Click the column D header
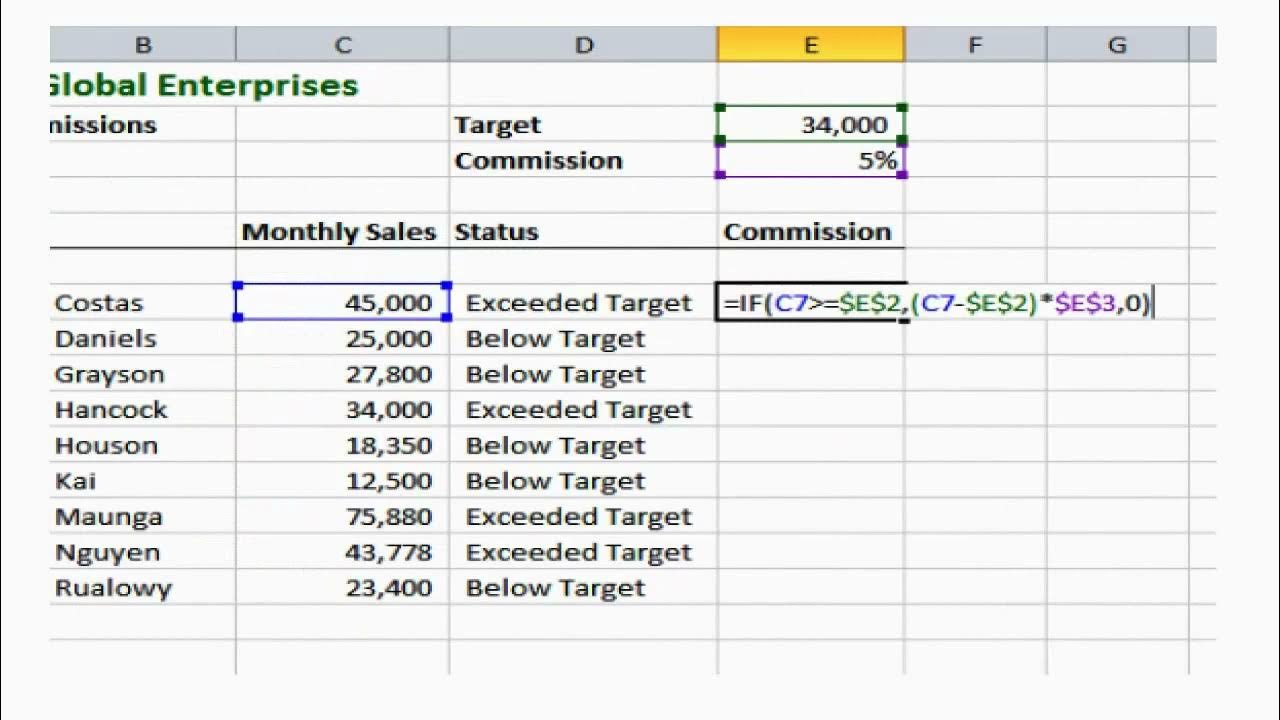This screenshot has width=1280, height=720. point(584,45)
